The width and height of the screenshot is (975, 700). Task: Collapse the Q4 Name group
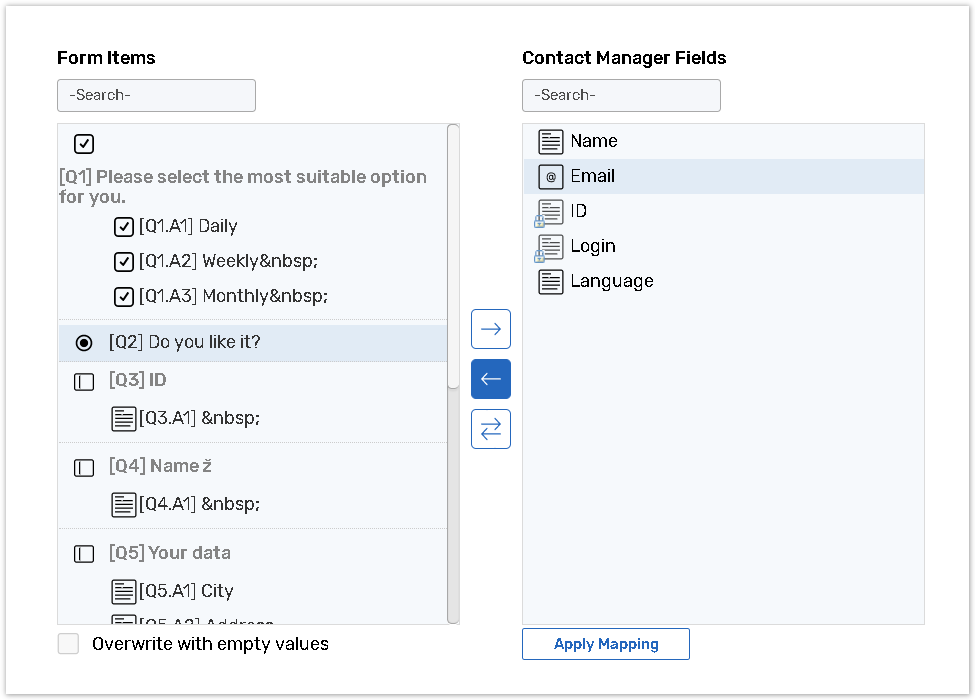tap(85, 468)
